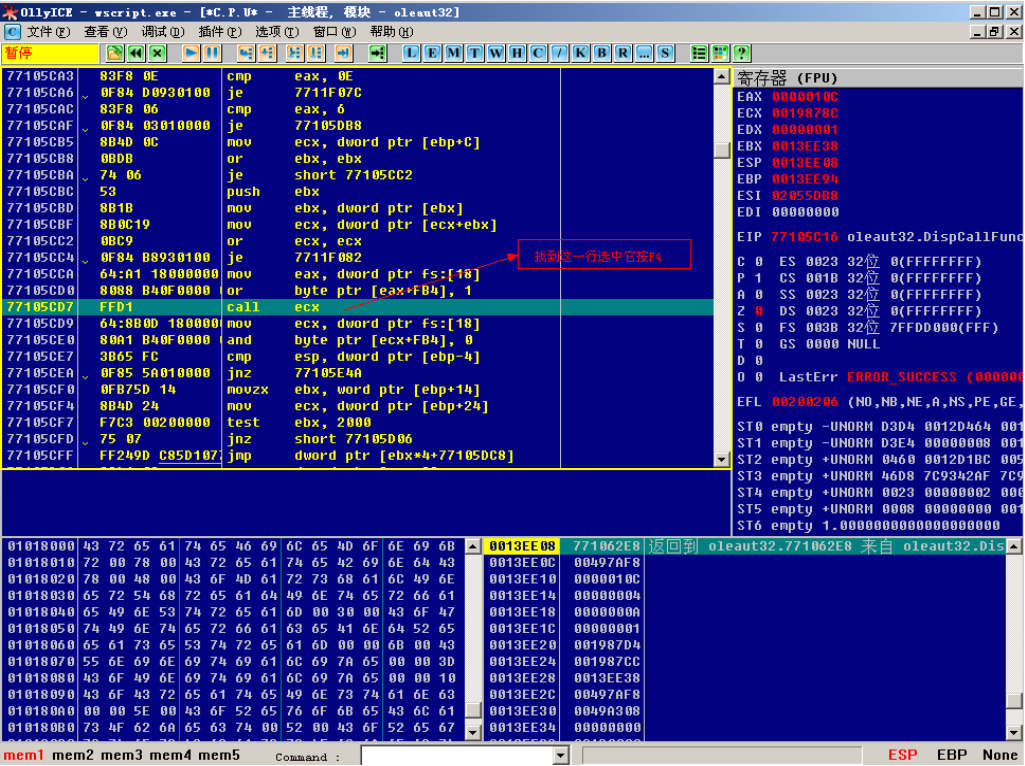Pause execution with the pause icon
Viewport: 1025px width, 766px height.
click(x=212, y=54)
